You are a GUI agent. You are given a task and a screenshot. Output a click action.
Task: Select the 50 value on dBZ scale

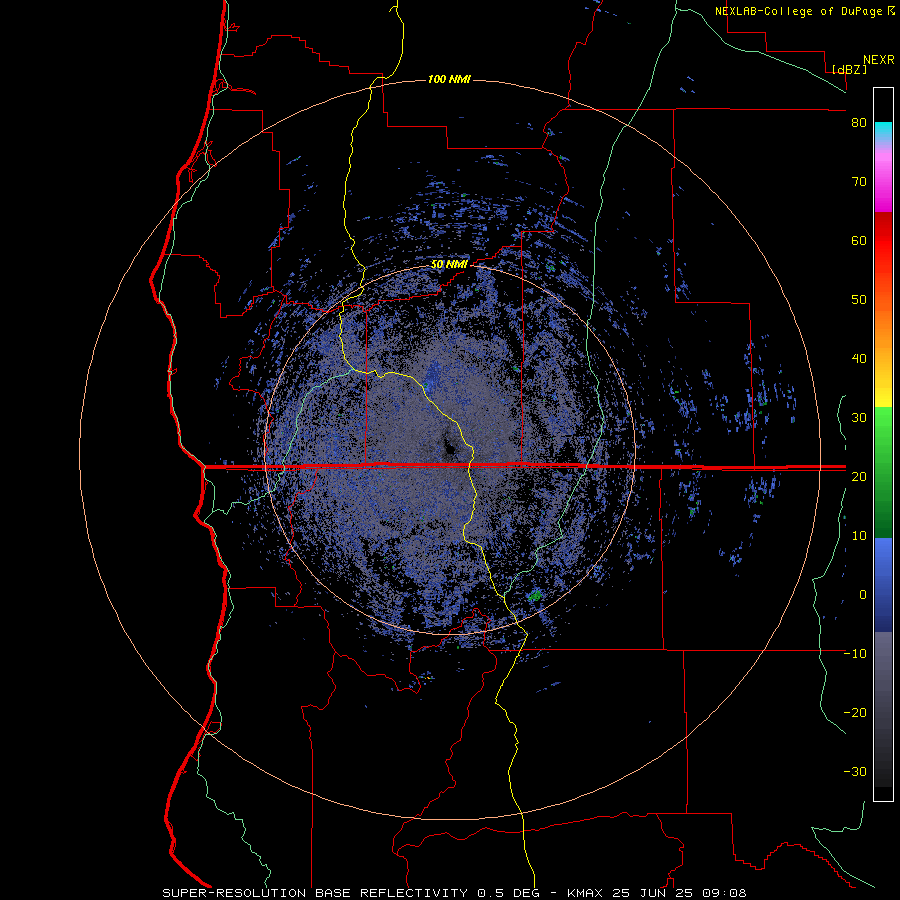(859, 300)
